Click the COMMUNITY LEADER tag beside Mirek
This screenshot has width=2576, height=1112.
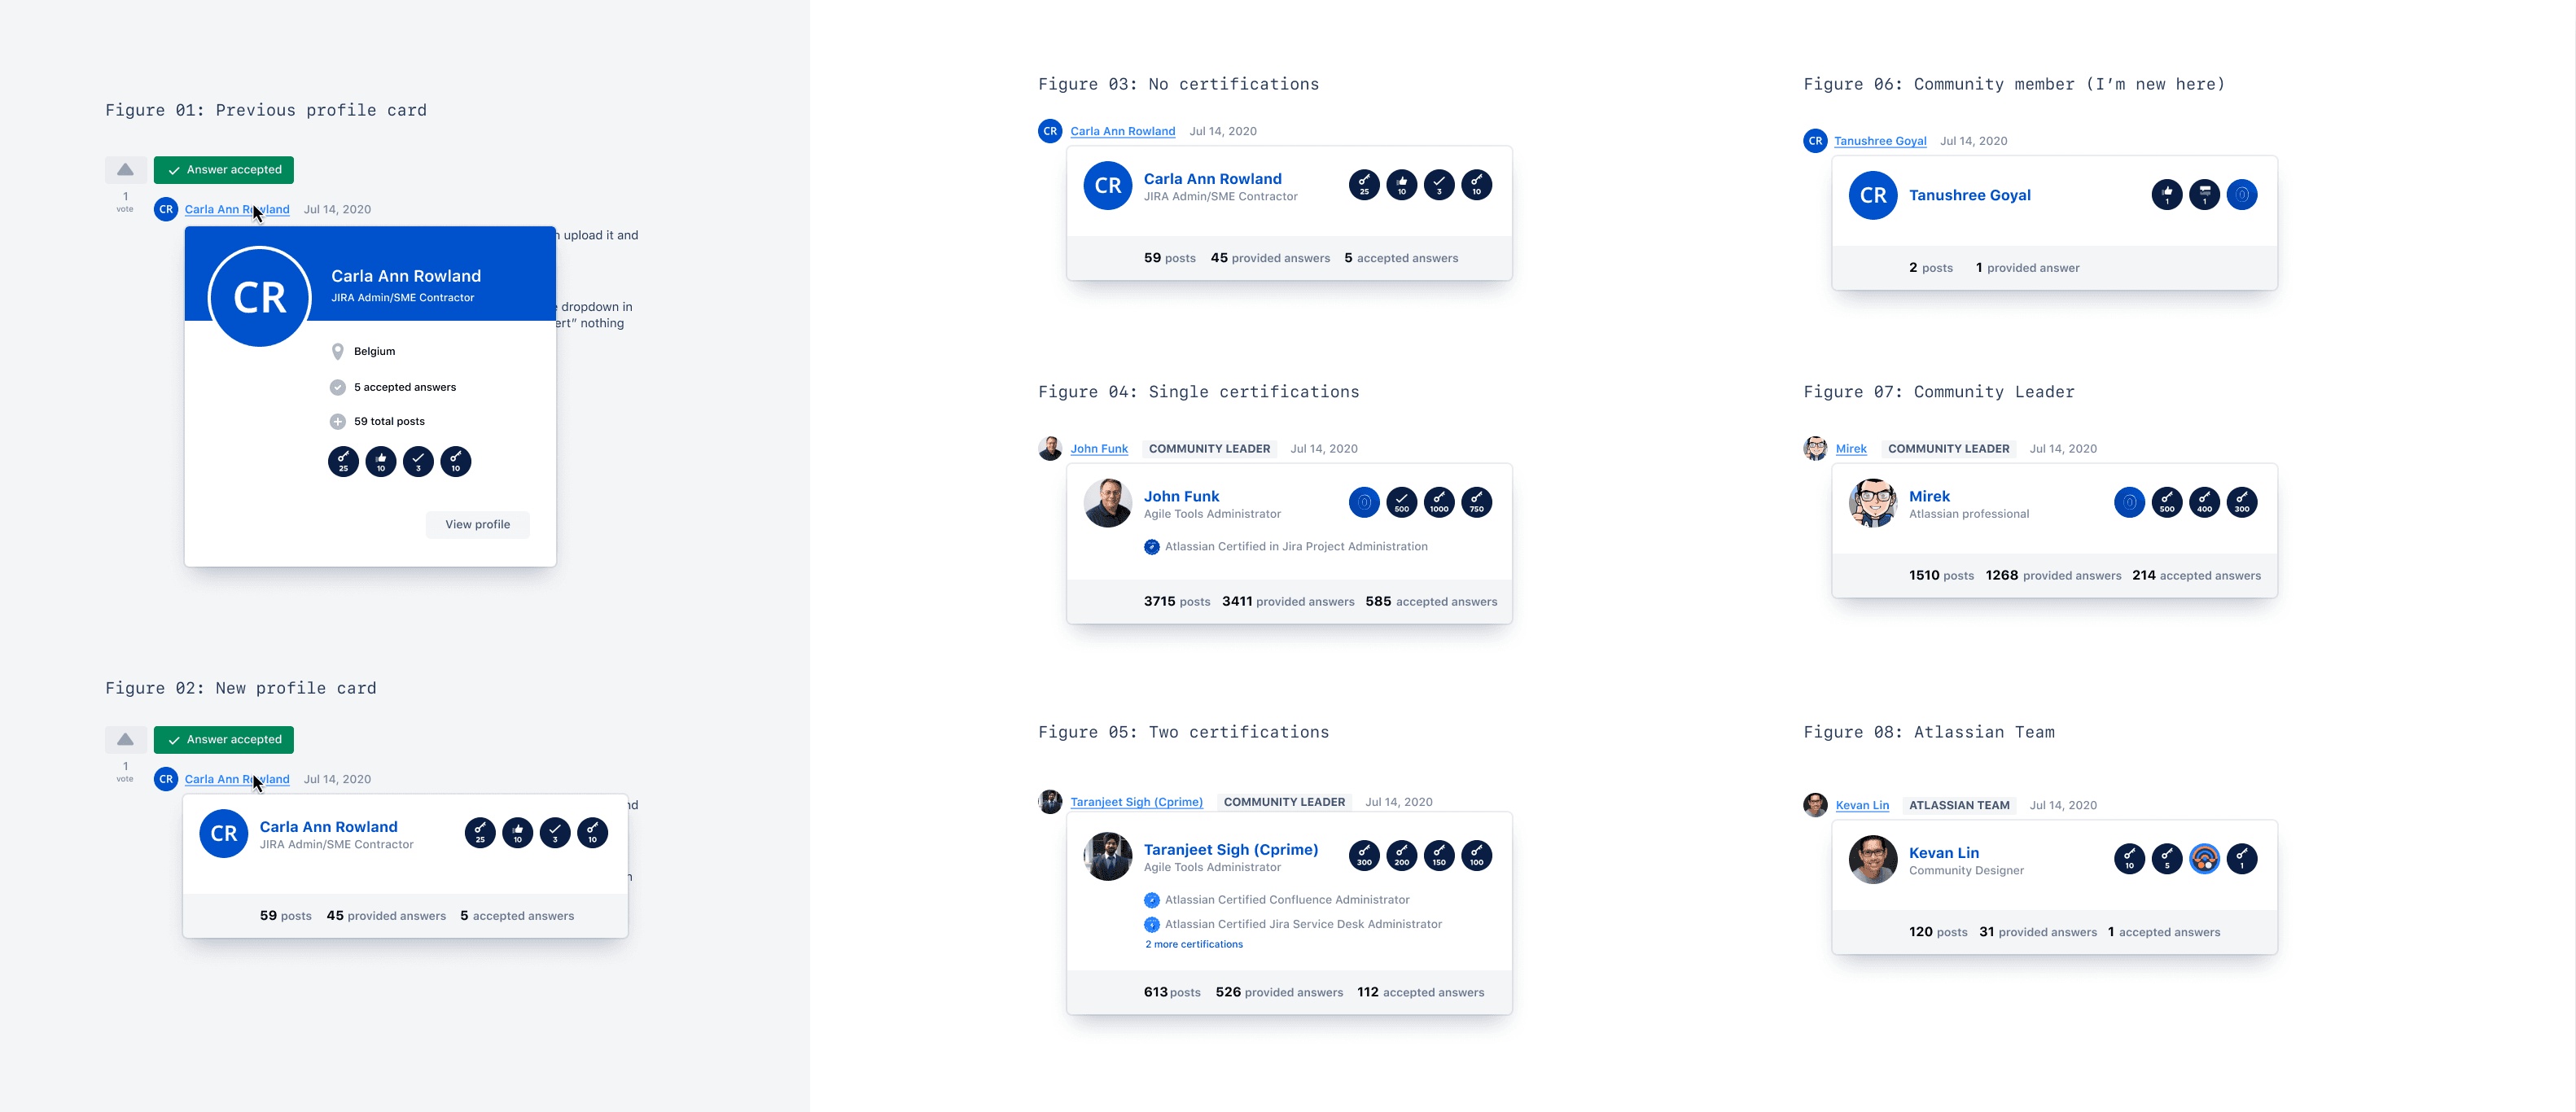click(x=1948, y=448)
